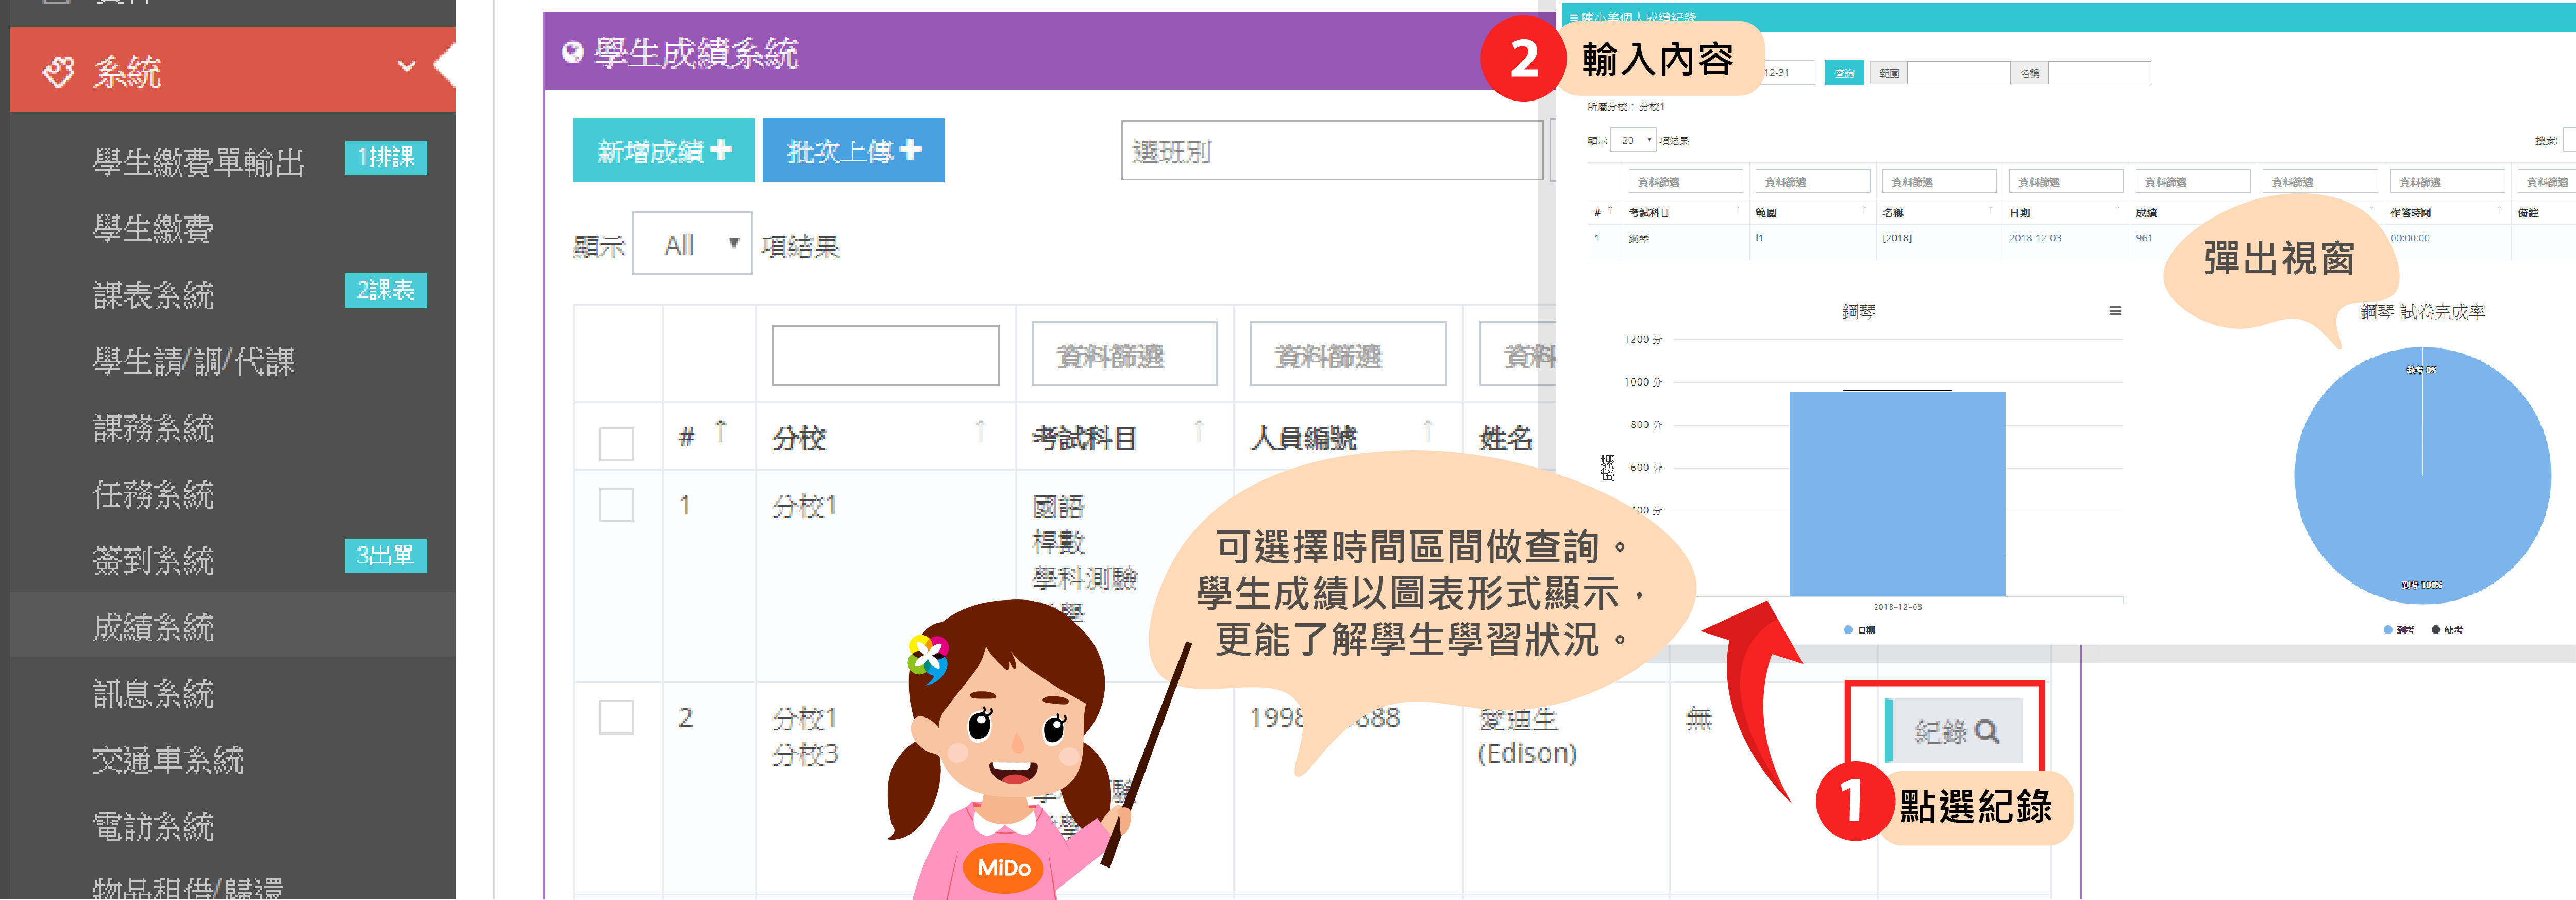Open the All results-count dropdown
2576x900 pixels.
click(691, 244)
